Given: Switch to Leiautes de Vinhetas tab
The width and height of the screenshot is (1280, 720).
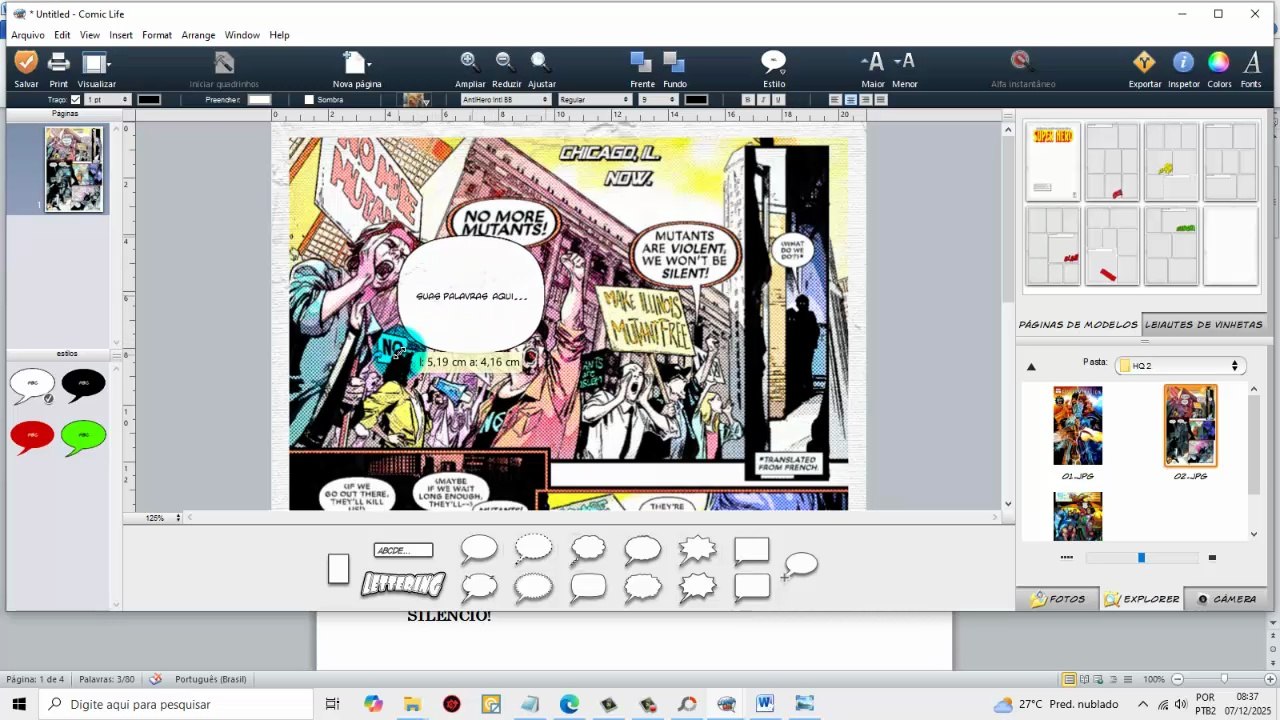Looking at the screenshot, I should (x=1204, y=325).
